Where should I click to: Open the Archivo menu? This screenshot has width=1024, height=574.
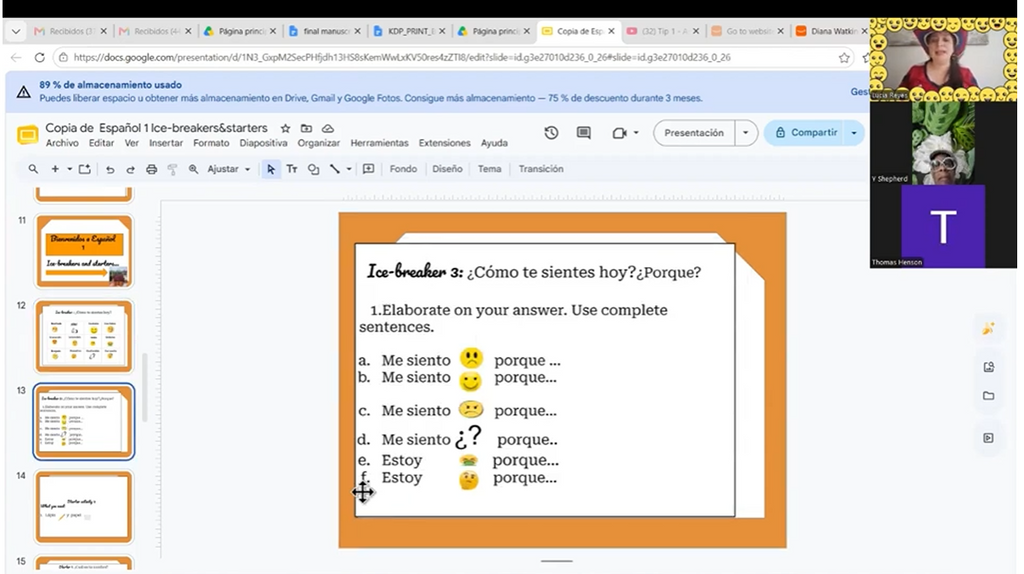pyautogui.click(x=62, y=143)
